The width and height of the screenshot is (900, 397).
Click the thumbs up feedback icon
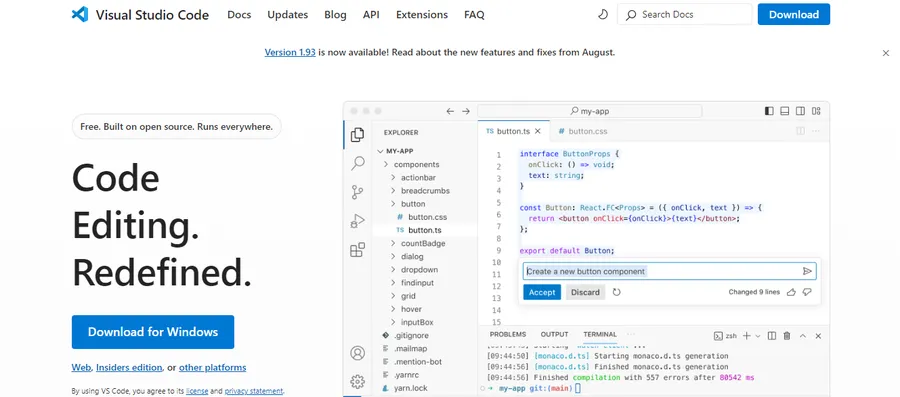coord(792,293)
